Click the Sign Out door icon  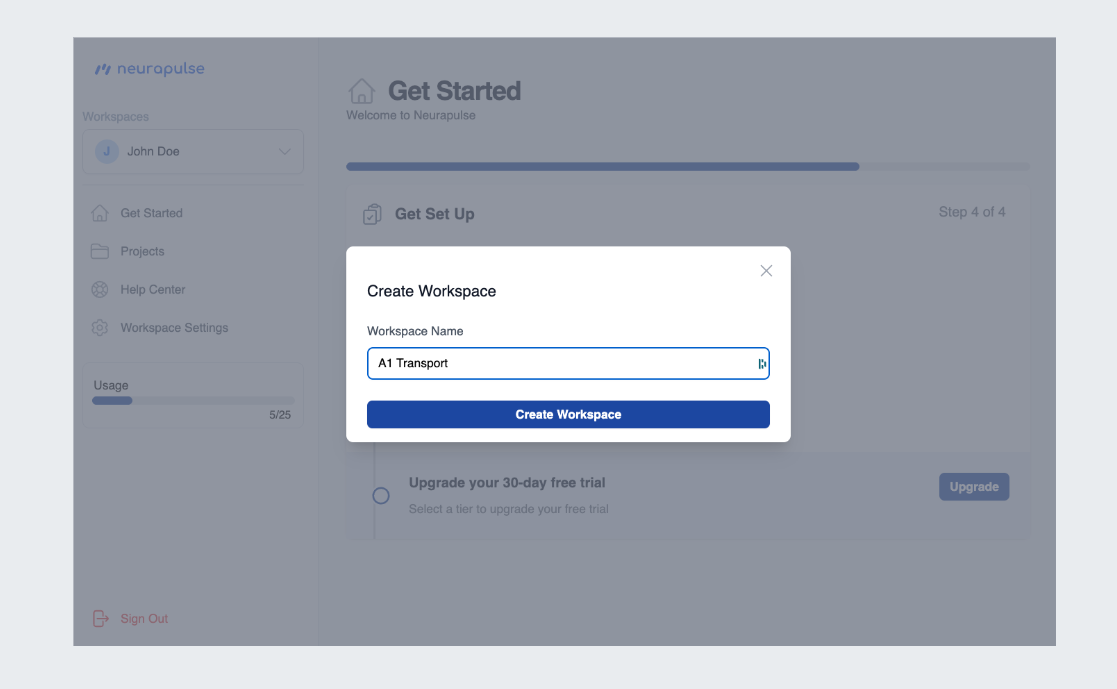pyautogui.click(x=100, y=618)
